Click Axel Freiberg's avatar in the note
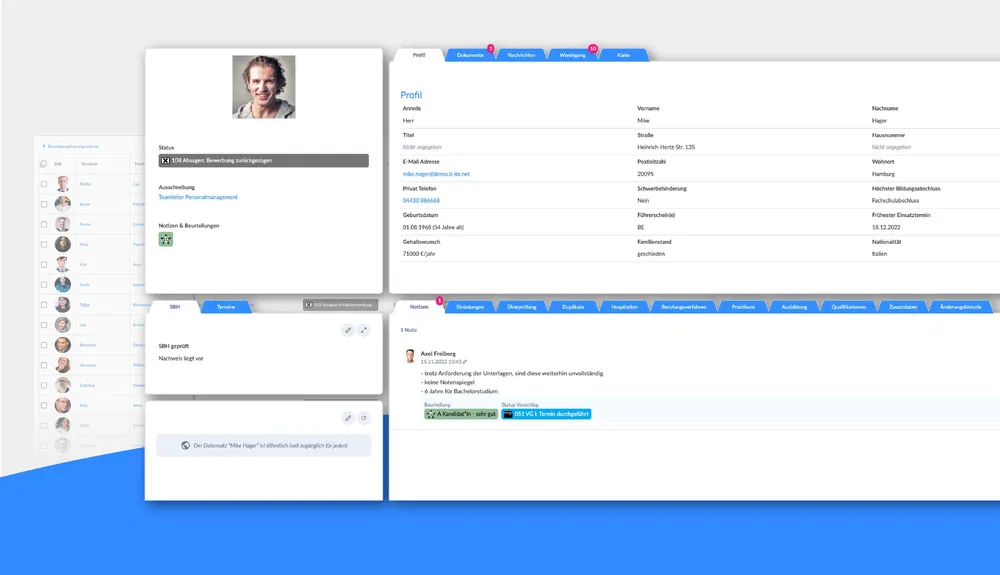Image resolution: width=1000 pixels, height=575 pixels. 410,356
